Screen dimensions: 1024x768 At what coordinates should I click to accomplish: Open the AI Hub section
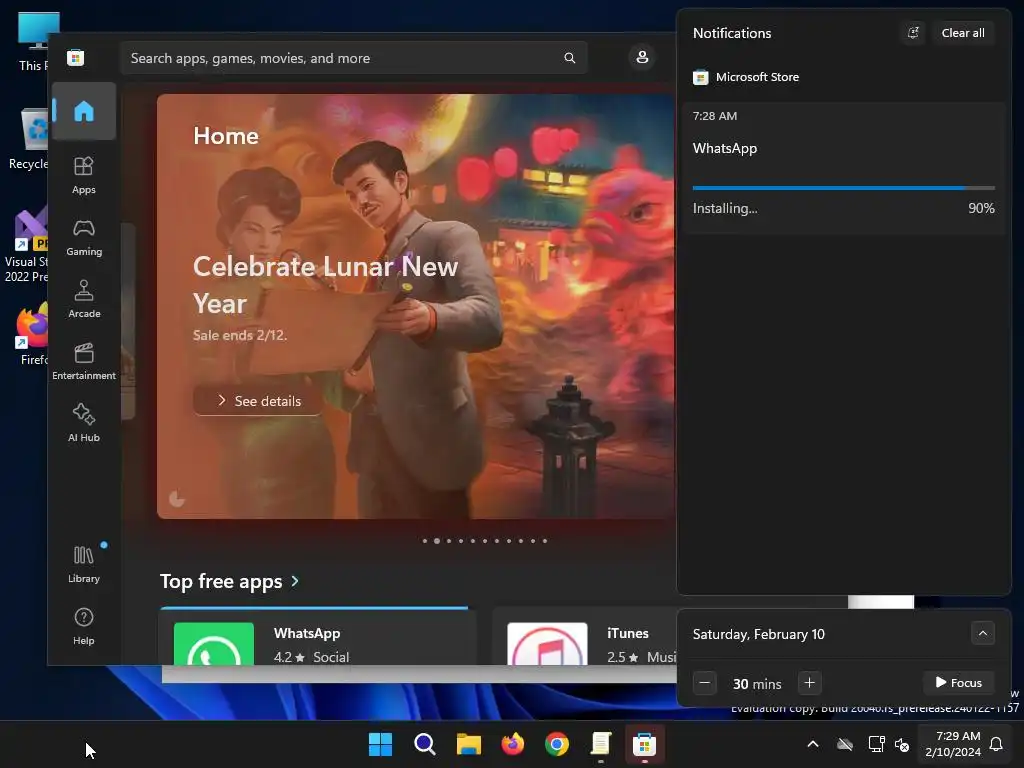[x=84, y=423]
